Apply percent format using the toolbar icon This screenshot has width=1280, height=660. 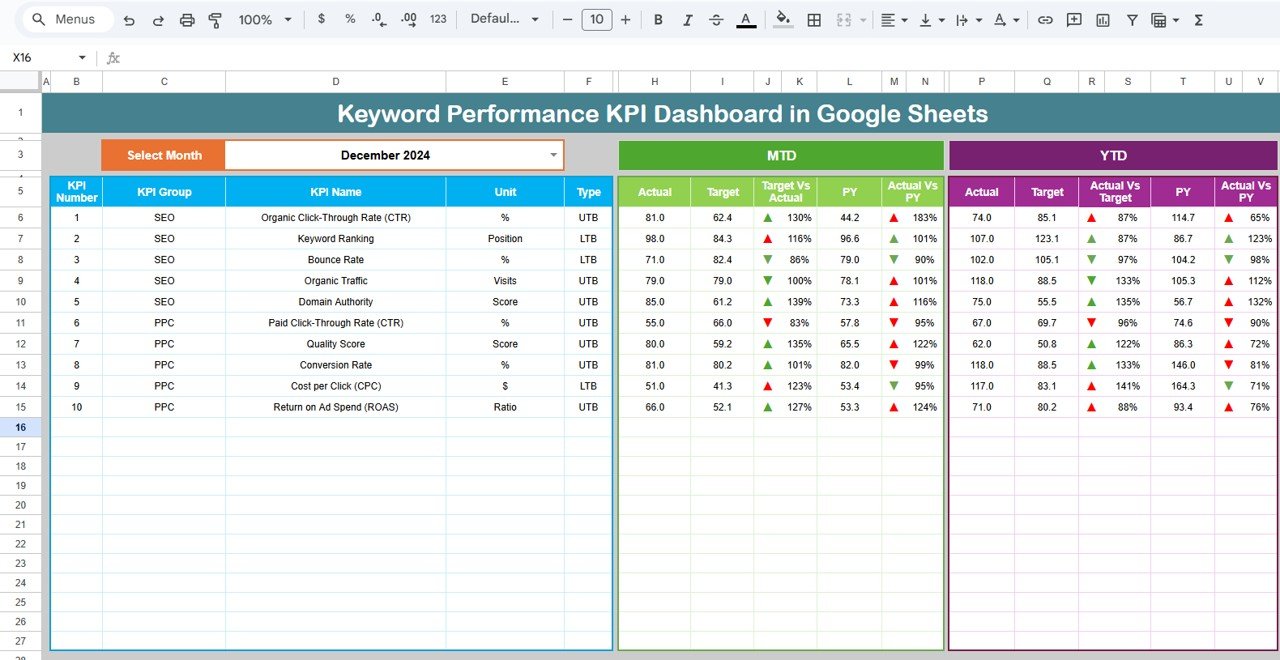click(x=348, y=19)
